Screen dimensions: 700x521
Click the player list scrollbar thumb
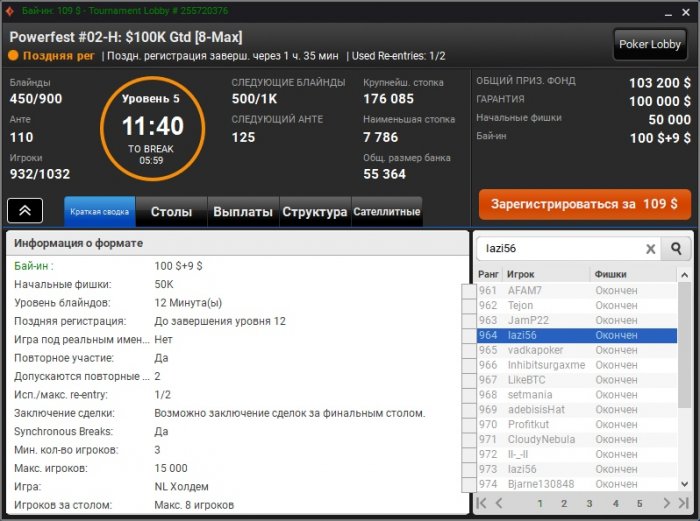[684, 345]
